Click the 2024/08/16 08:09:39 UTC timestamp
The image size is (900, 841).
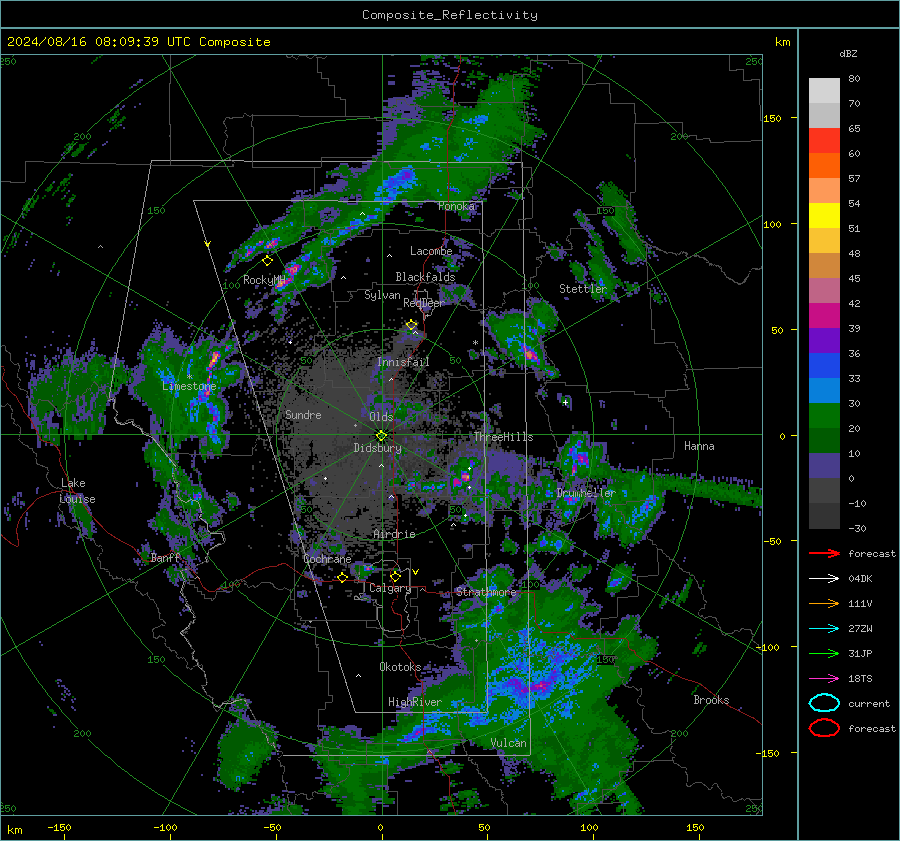pyautogui.click(x=138, y=42)
